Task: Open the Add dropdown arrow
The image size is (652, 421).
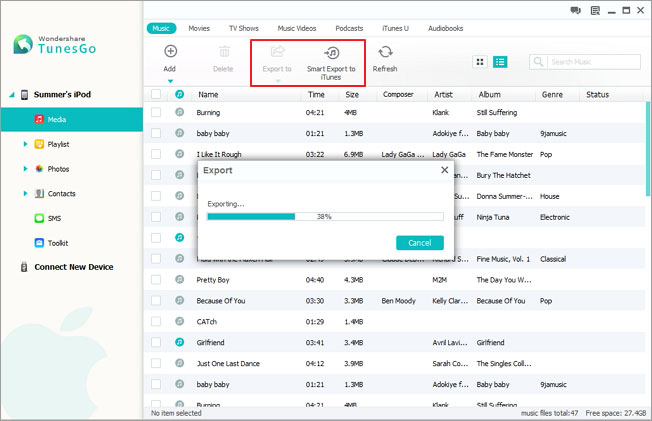Action: click(x=170, y=81)
